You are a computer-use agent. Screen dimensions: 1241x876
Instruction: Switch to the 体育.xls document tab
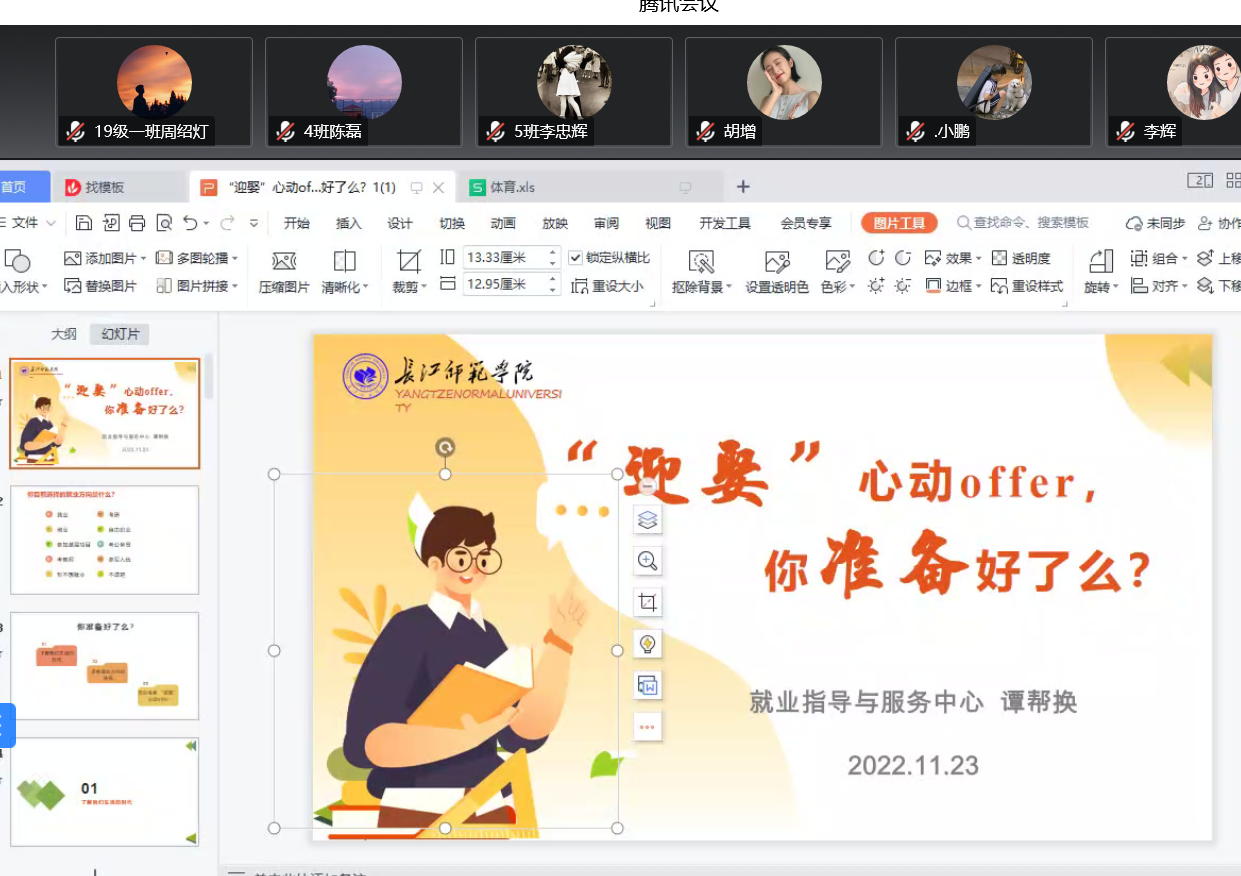coord(512,187)
